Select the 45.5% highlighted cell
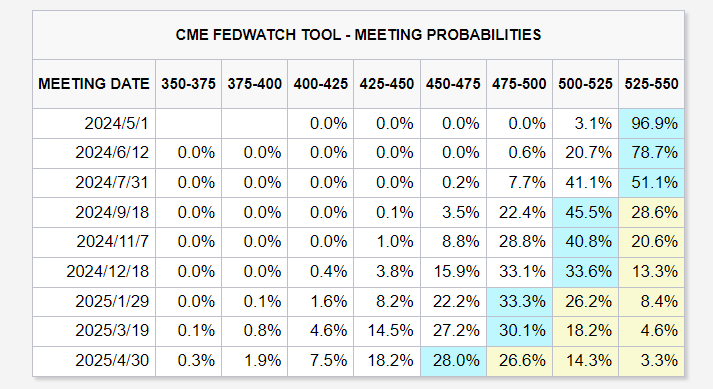 [x=586, y=212]
